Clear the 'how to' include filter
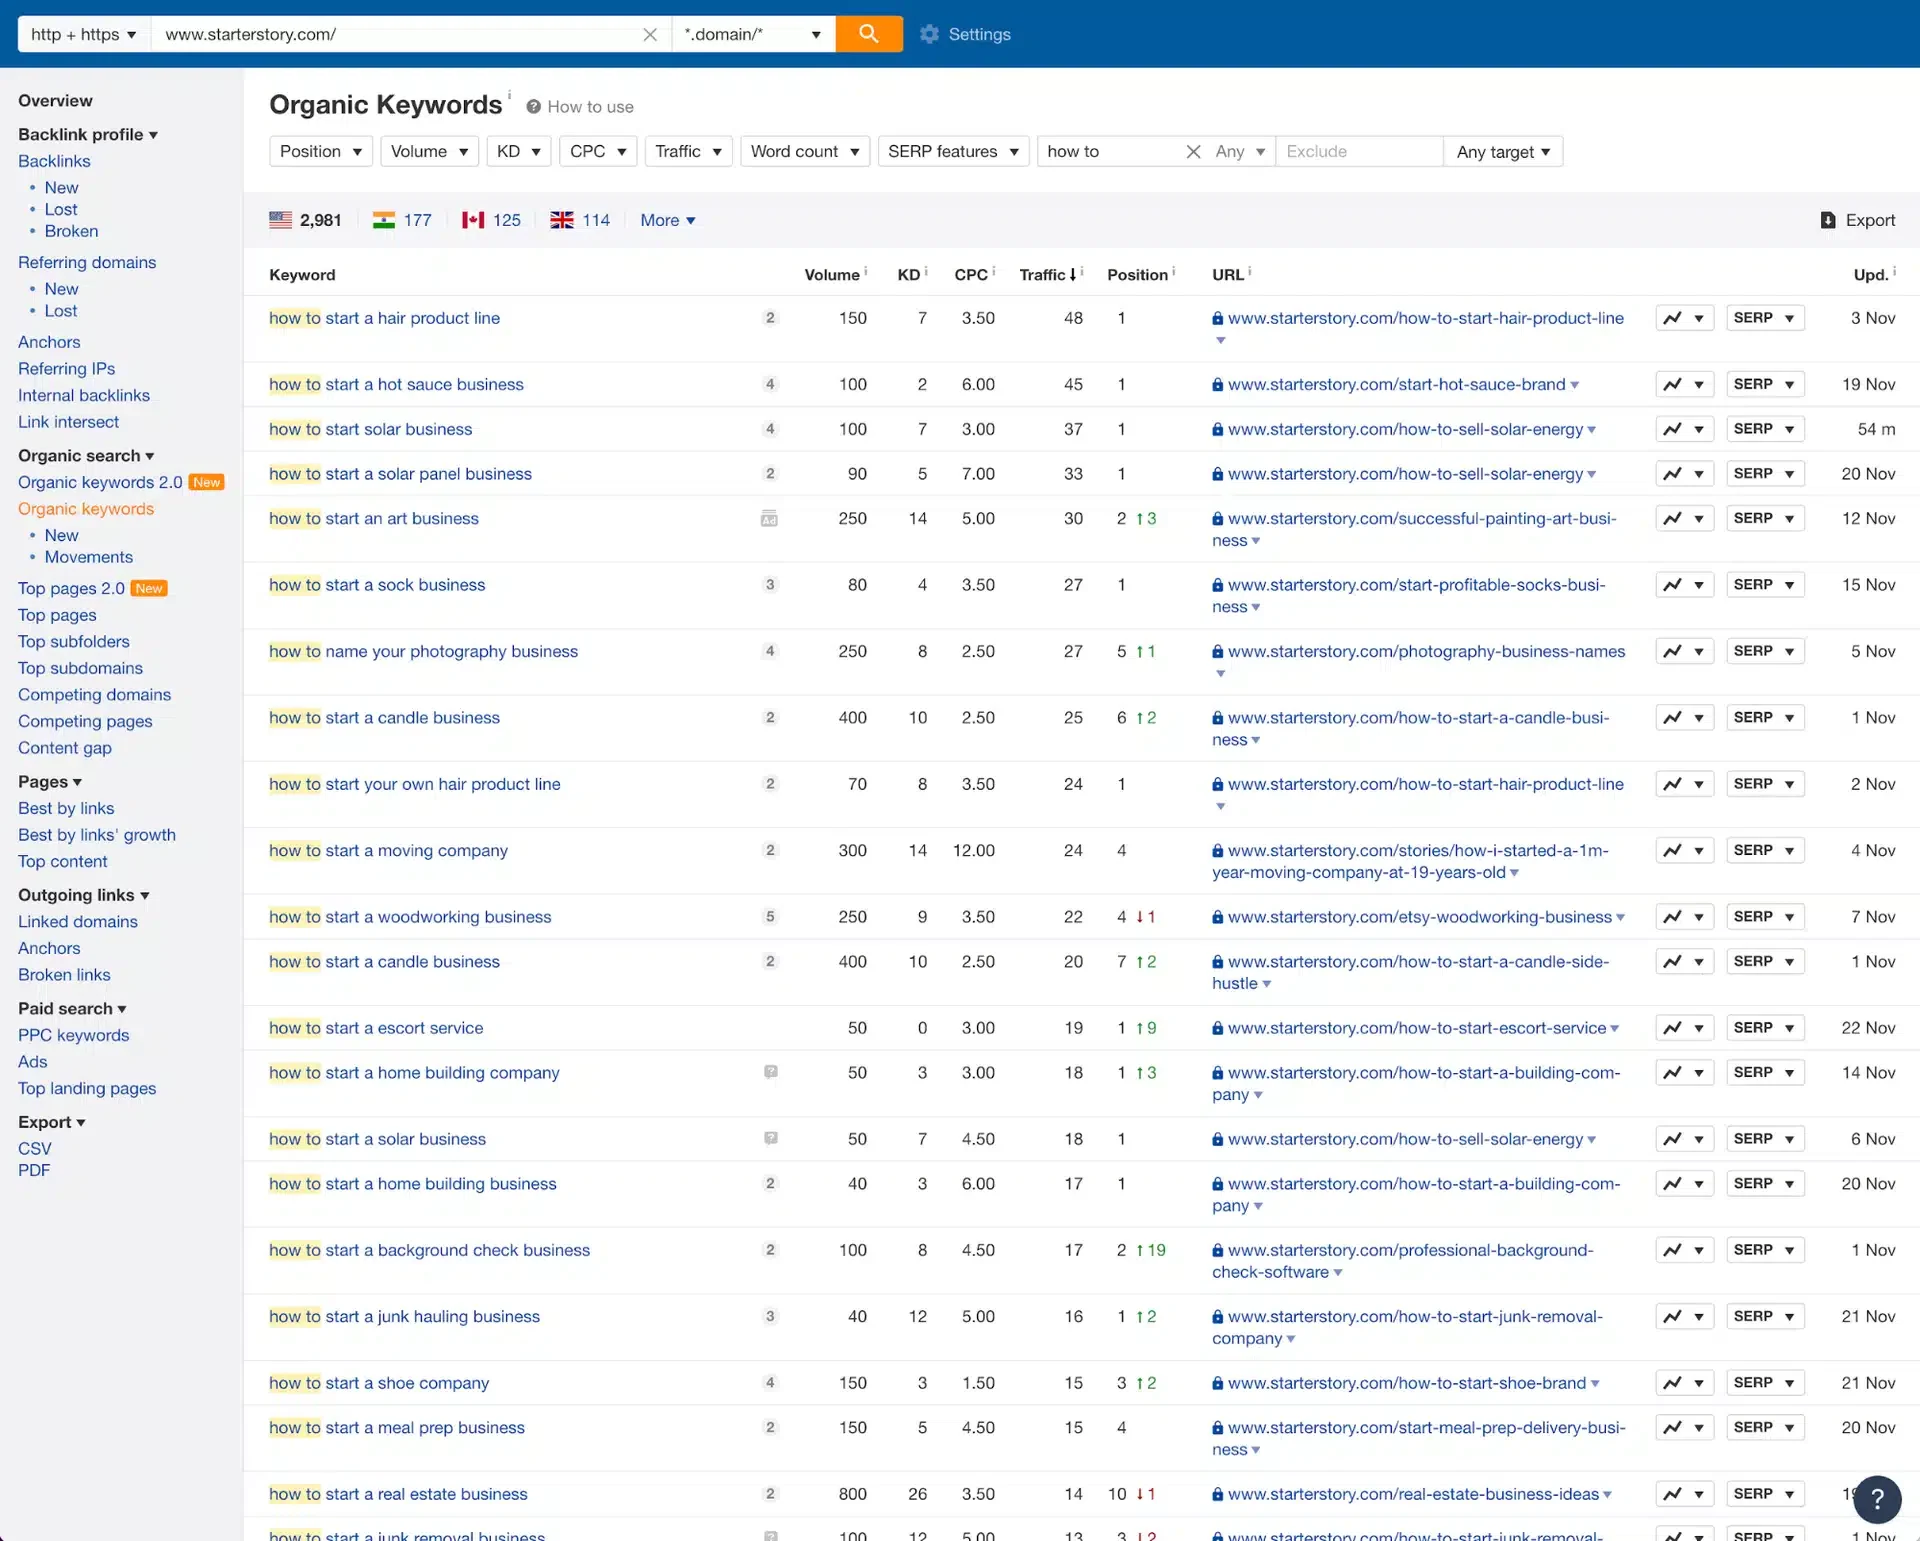 point(1193,152)
